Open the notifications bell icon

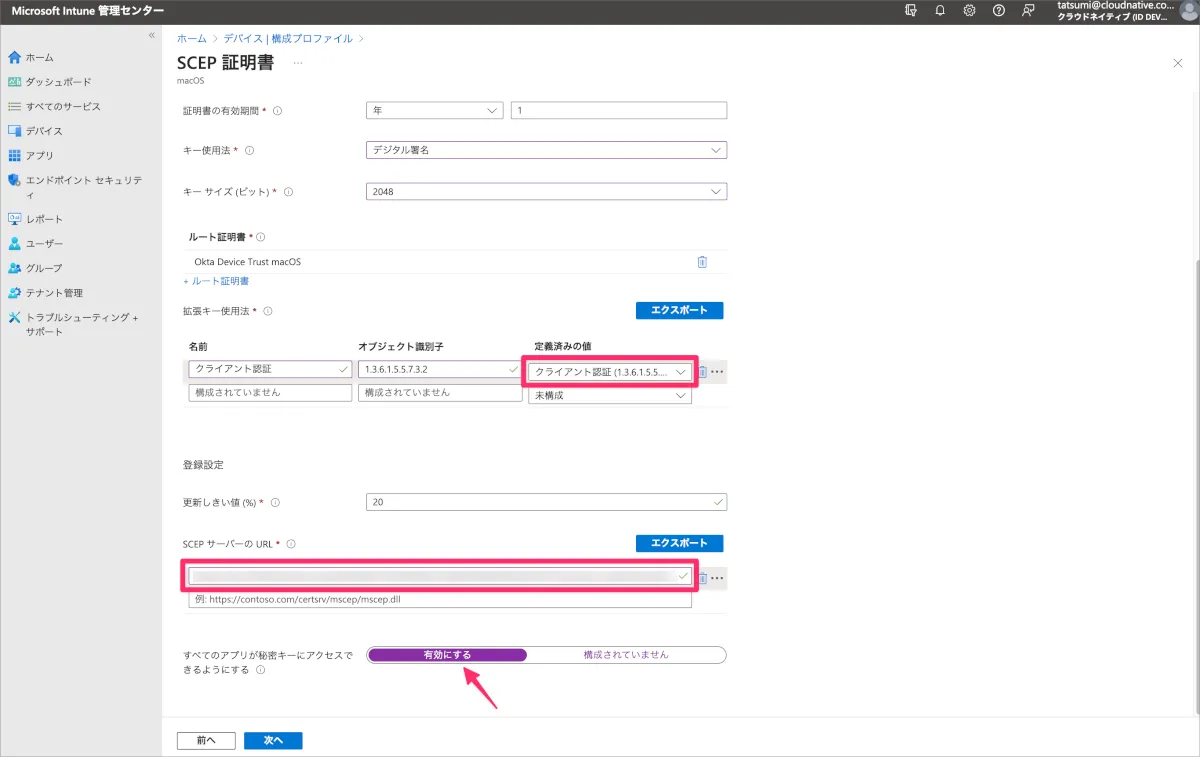click(940, 10)
